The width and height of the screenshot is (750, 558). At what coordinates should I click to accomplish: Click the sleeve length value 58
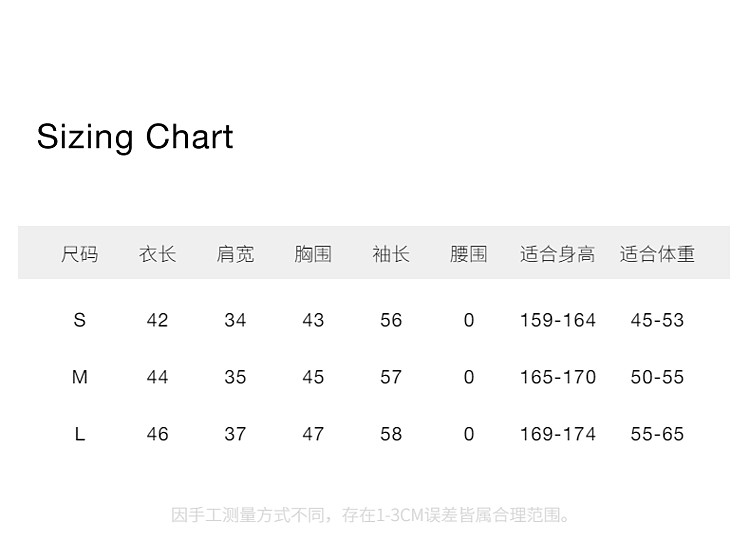[391, 434]
